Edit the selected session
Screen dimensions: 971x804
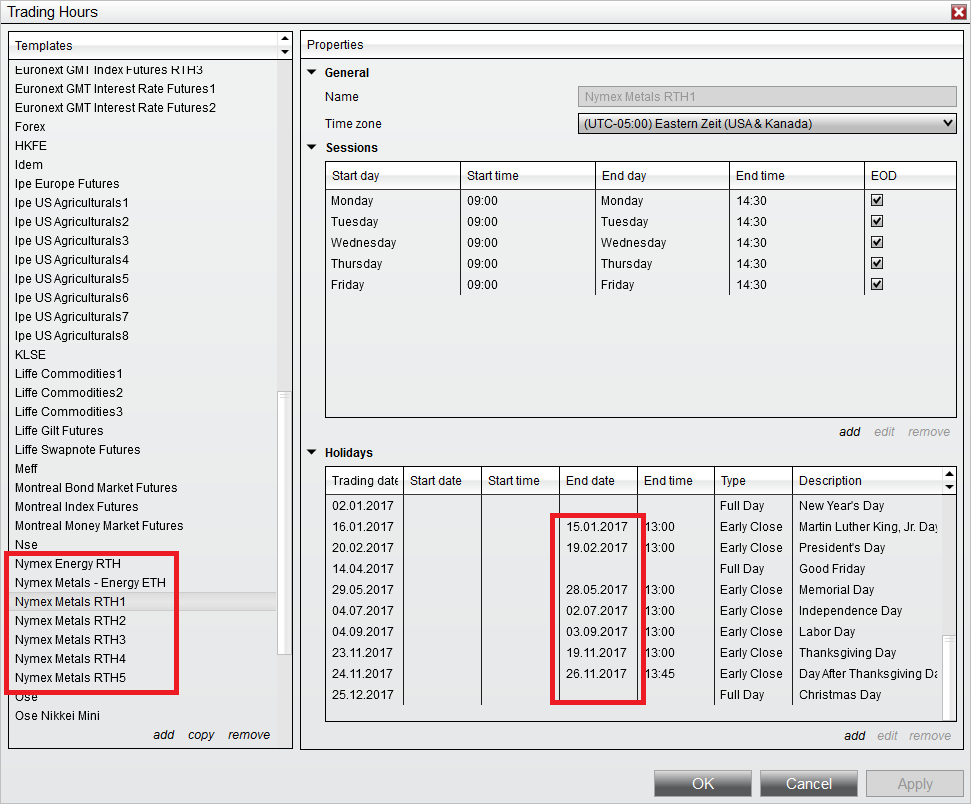(884, 432)
